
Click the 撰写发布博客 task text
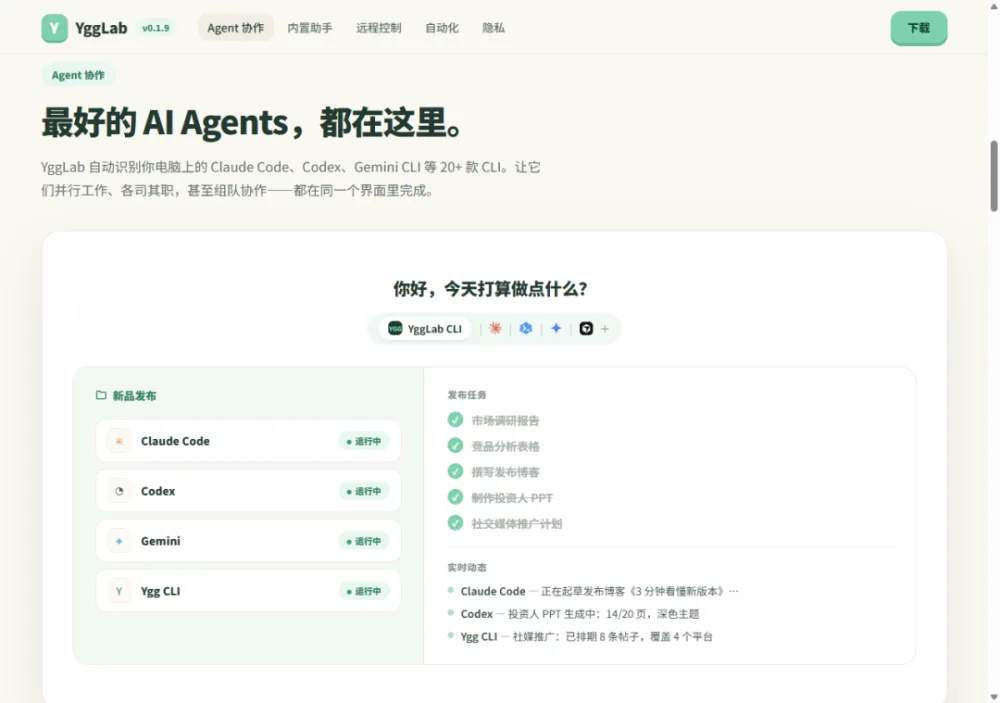(x=505, y=472)
